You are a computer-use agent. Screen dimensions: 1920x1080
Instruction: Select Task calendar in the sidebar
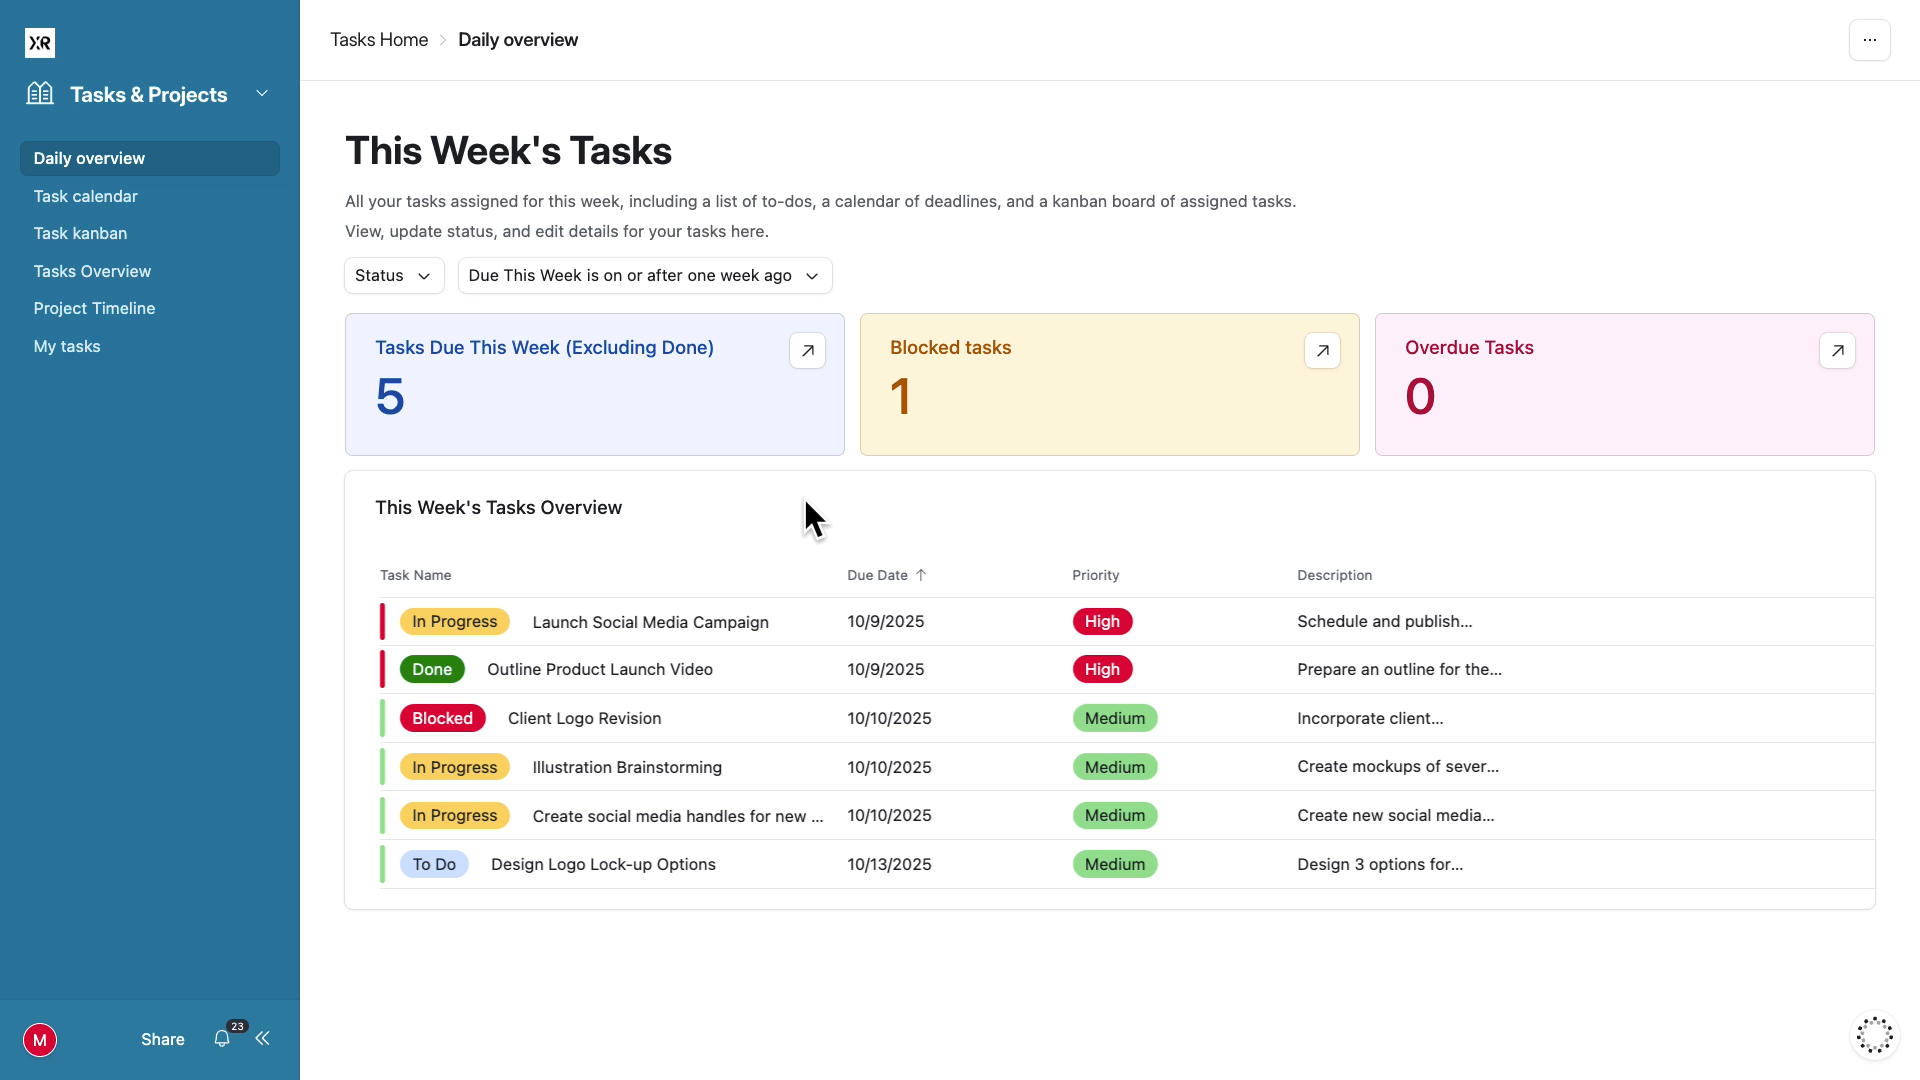85,196
